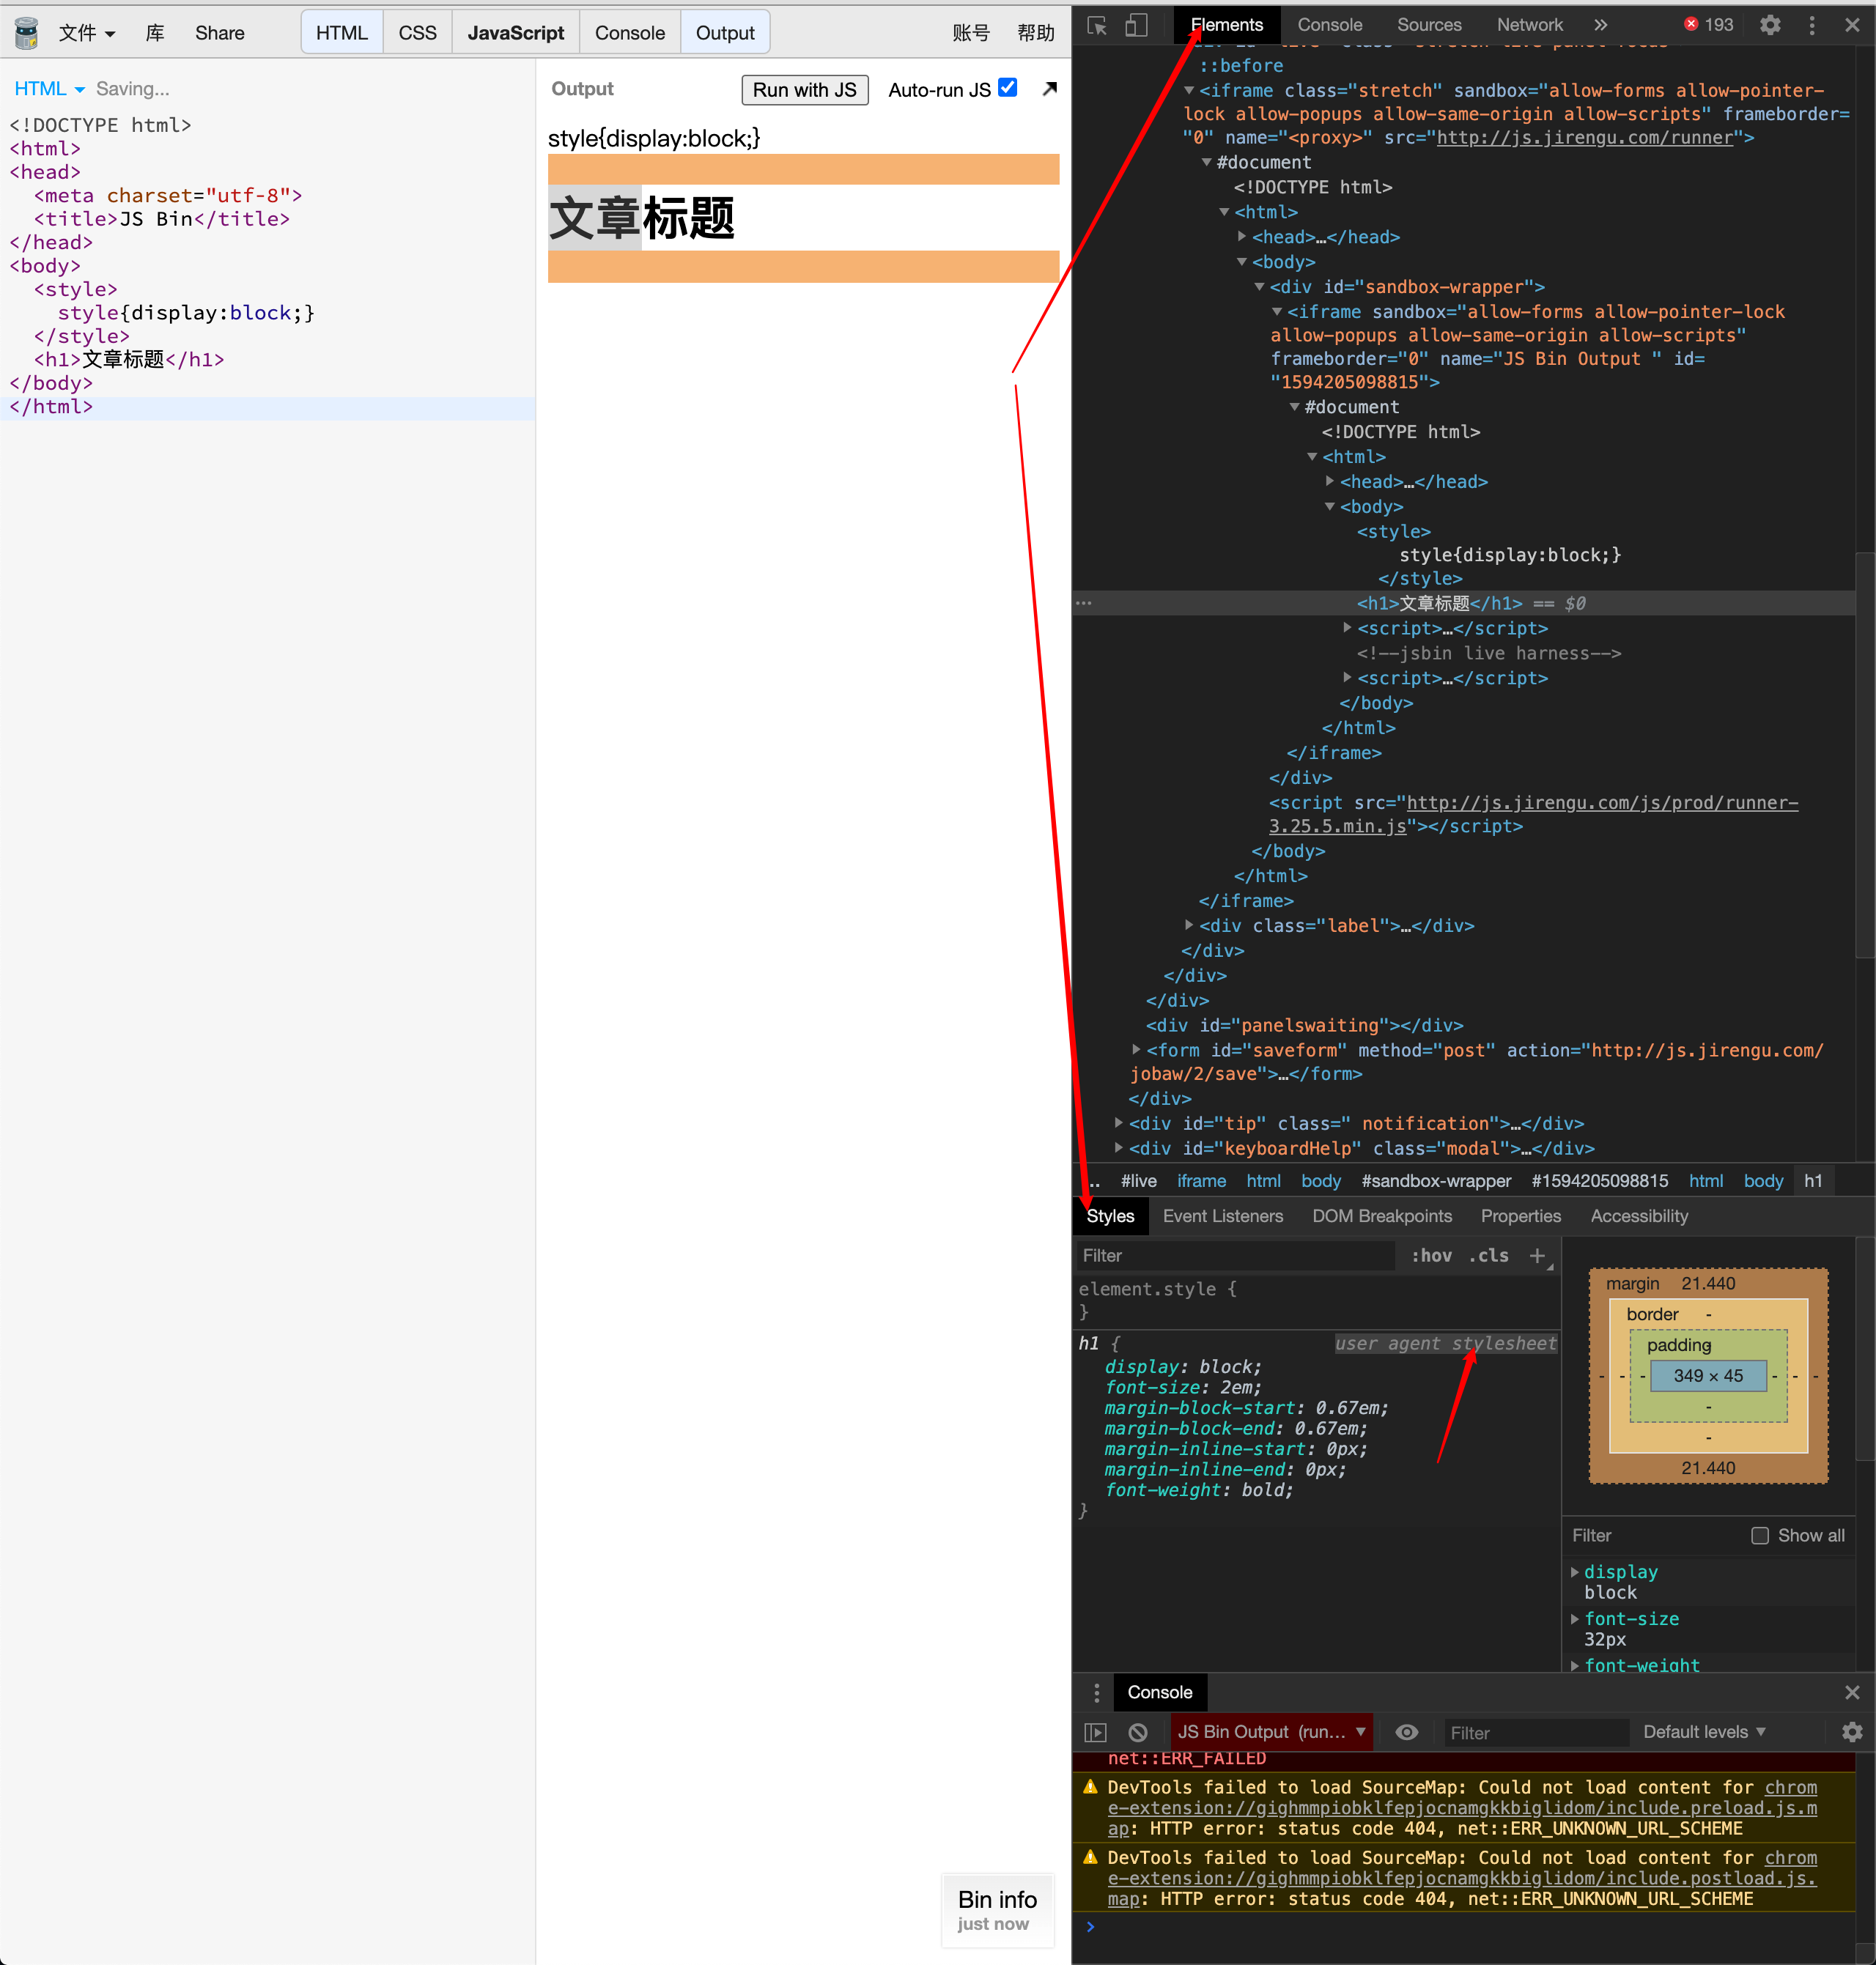1876x1965 pixels.
Task: Toggle the HTML panel tab
Action: 342,33
